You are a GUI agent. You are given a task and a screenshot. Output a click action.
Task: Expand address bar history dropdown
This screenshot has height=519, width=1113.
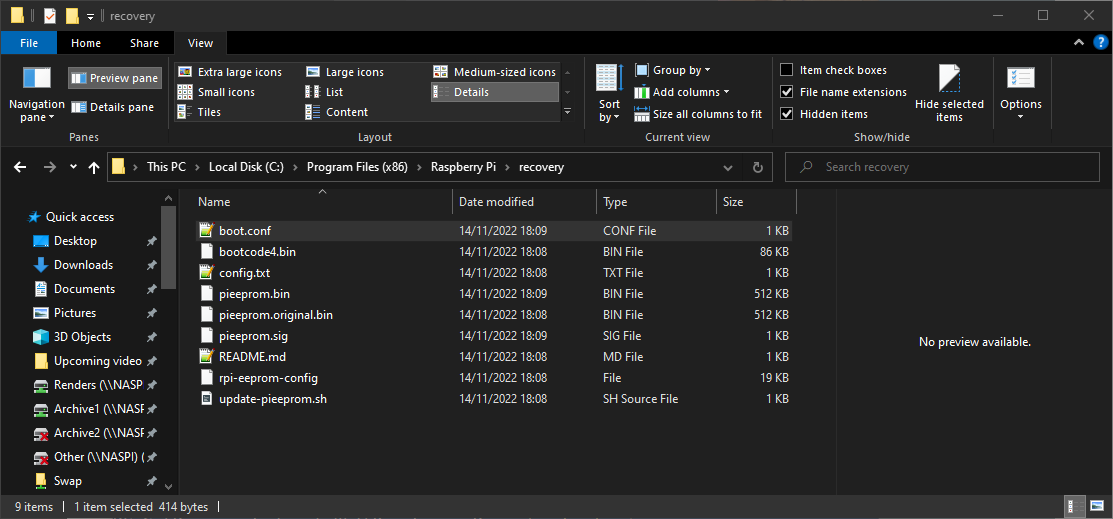[x=728, y=168]
